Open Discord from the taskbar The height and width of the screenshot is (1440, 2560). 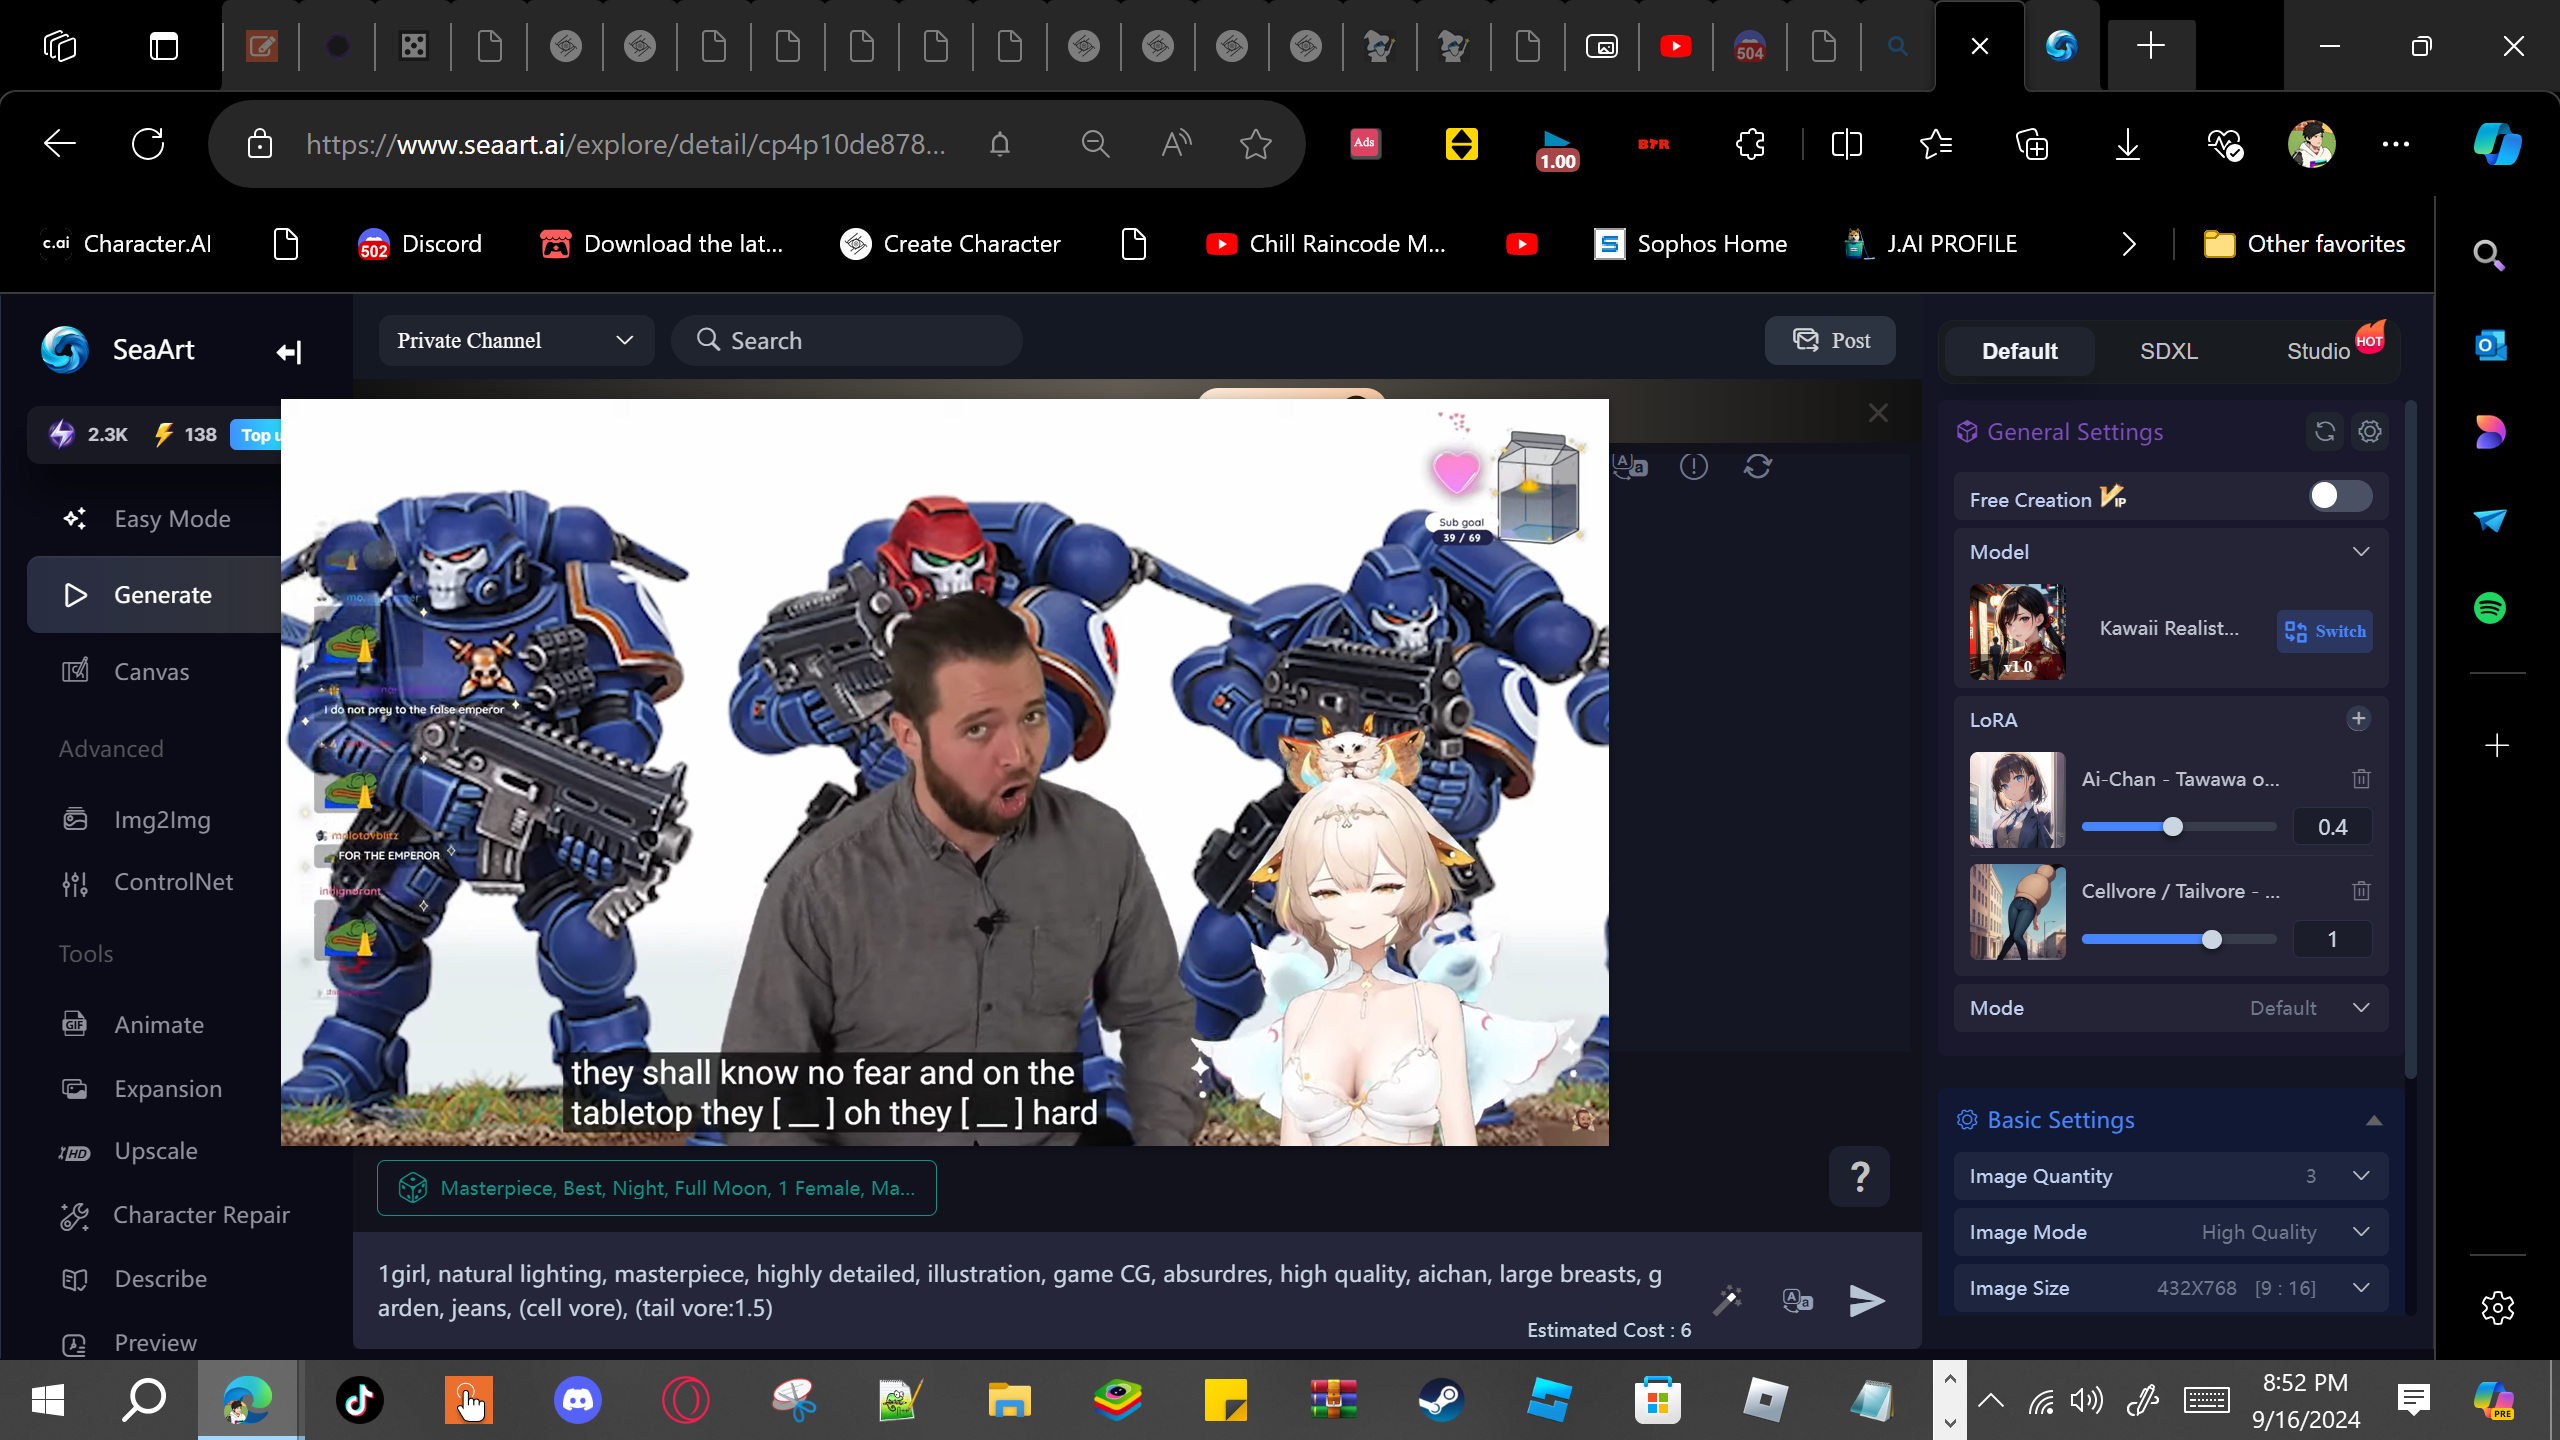[x=577, y=1400]
